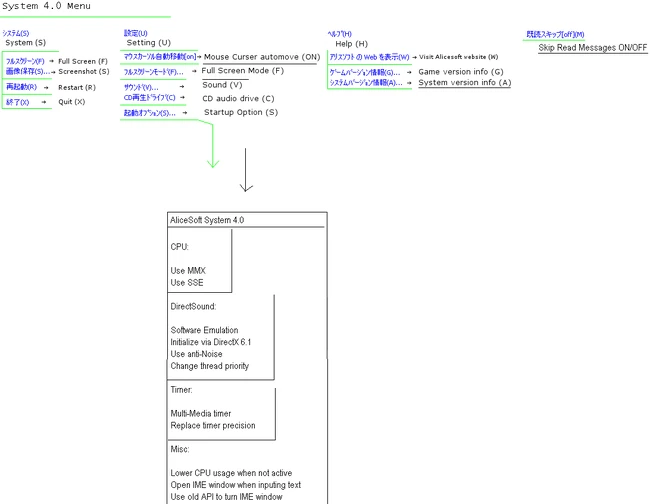Open the Japanese システム(S) menu header
650x504 pixels.
[x=16, y=33]
